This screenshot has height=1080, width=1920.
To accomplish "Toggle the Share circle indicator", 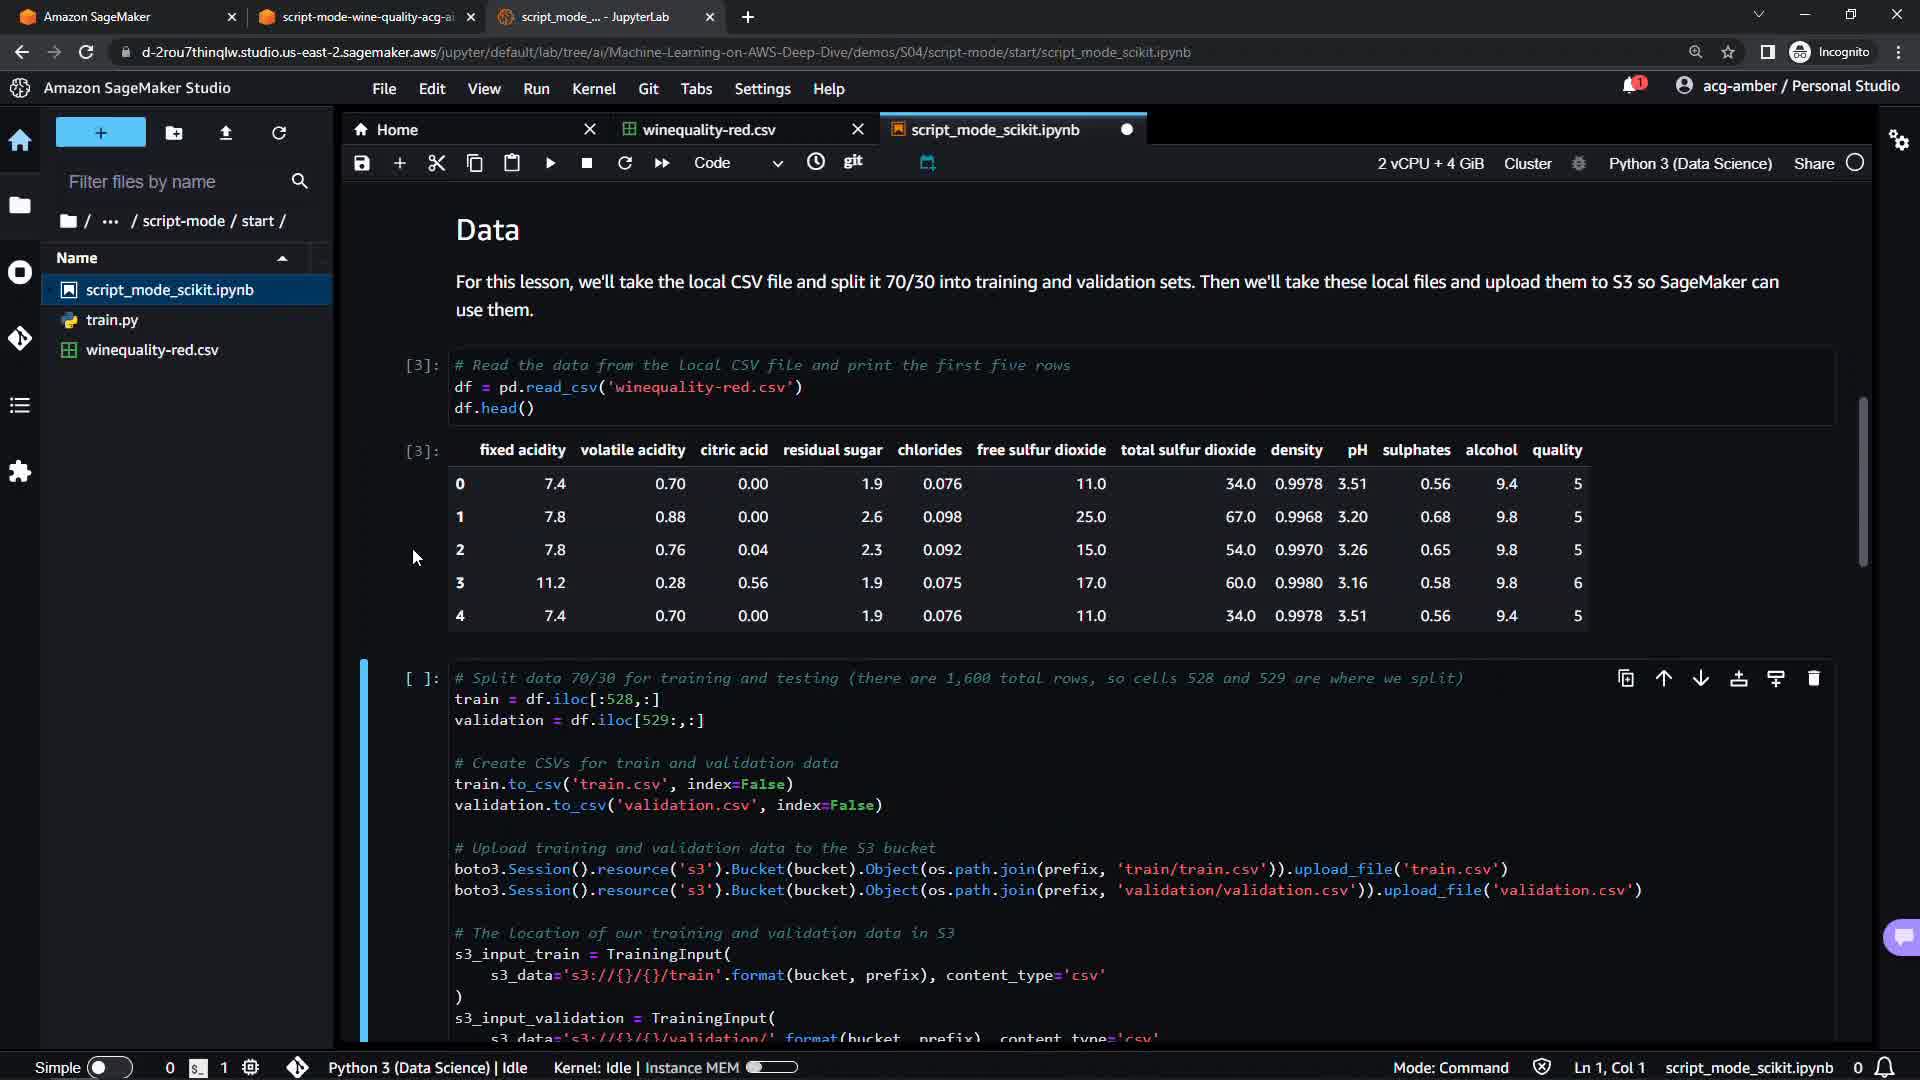I will tap(1855, 163).
